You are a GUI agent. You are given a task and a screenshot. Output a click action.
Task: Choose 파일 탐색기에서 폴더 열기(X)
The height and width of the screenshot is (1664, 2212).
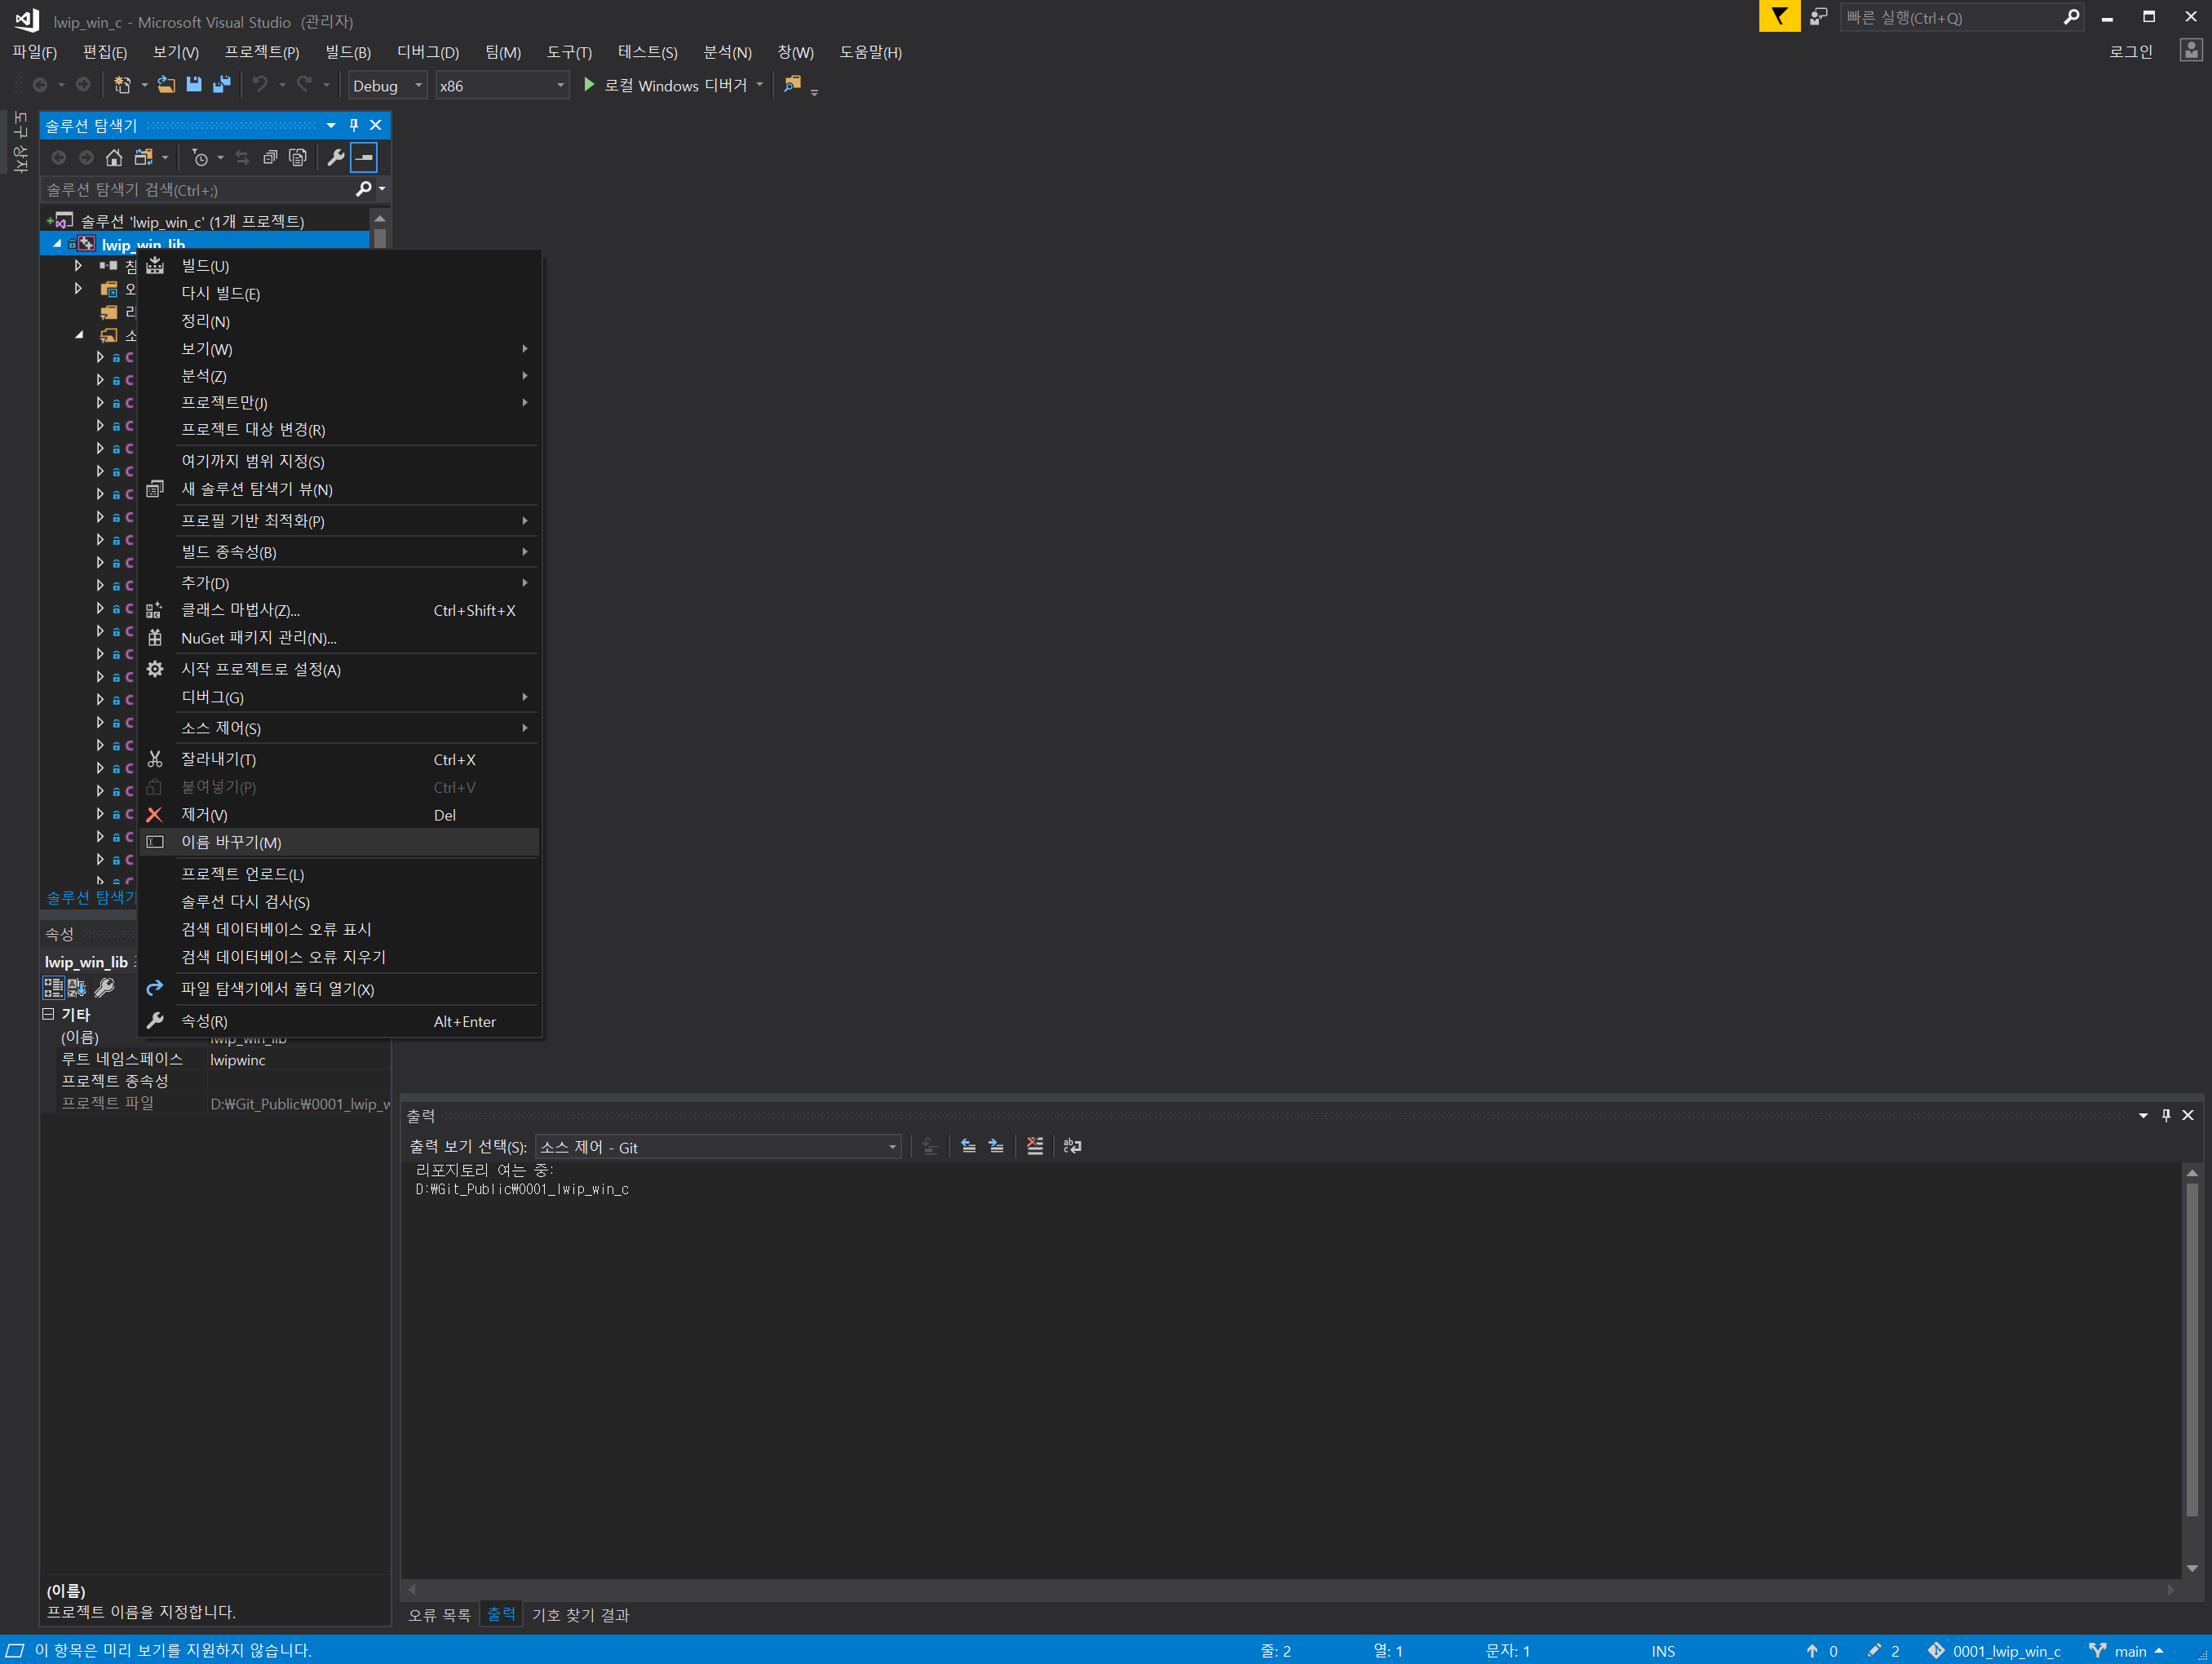point(340,988)
